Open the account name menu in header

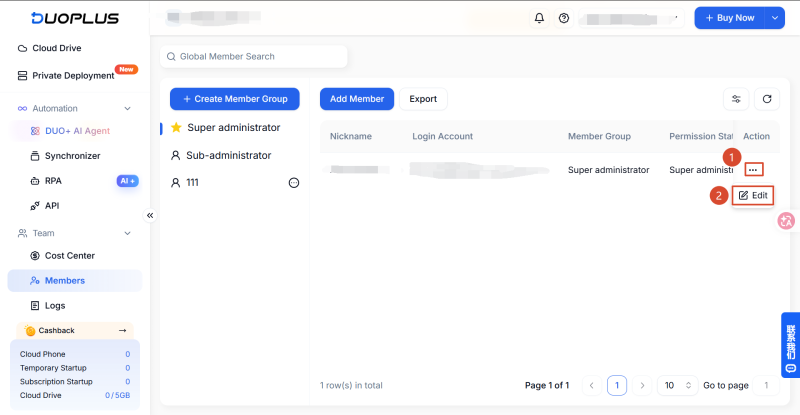tap(631, 18)
